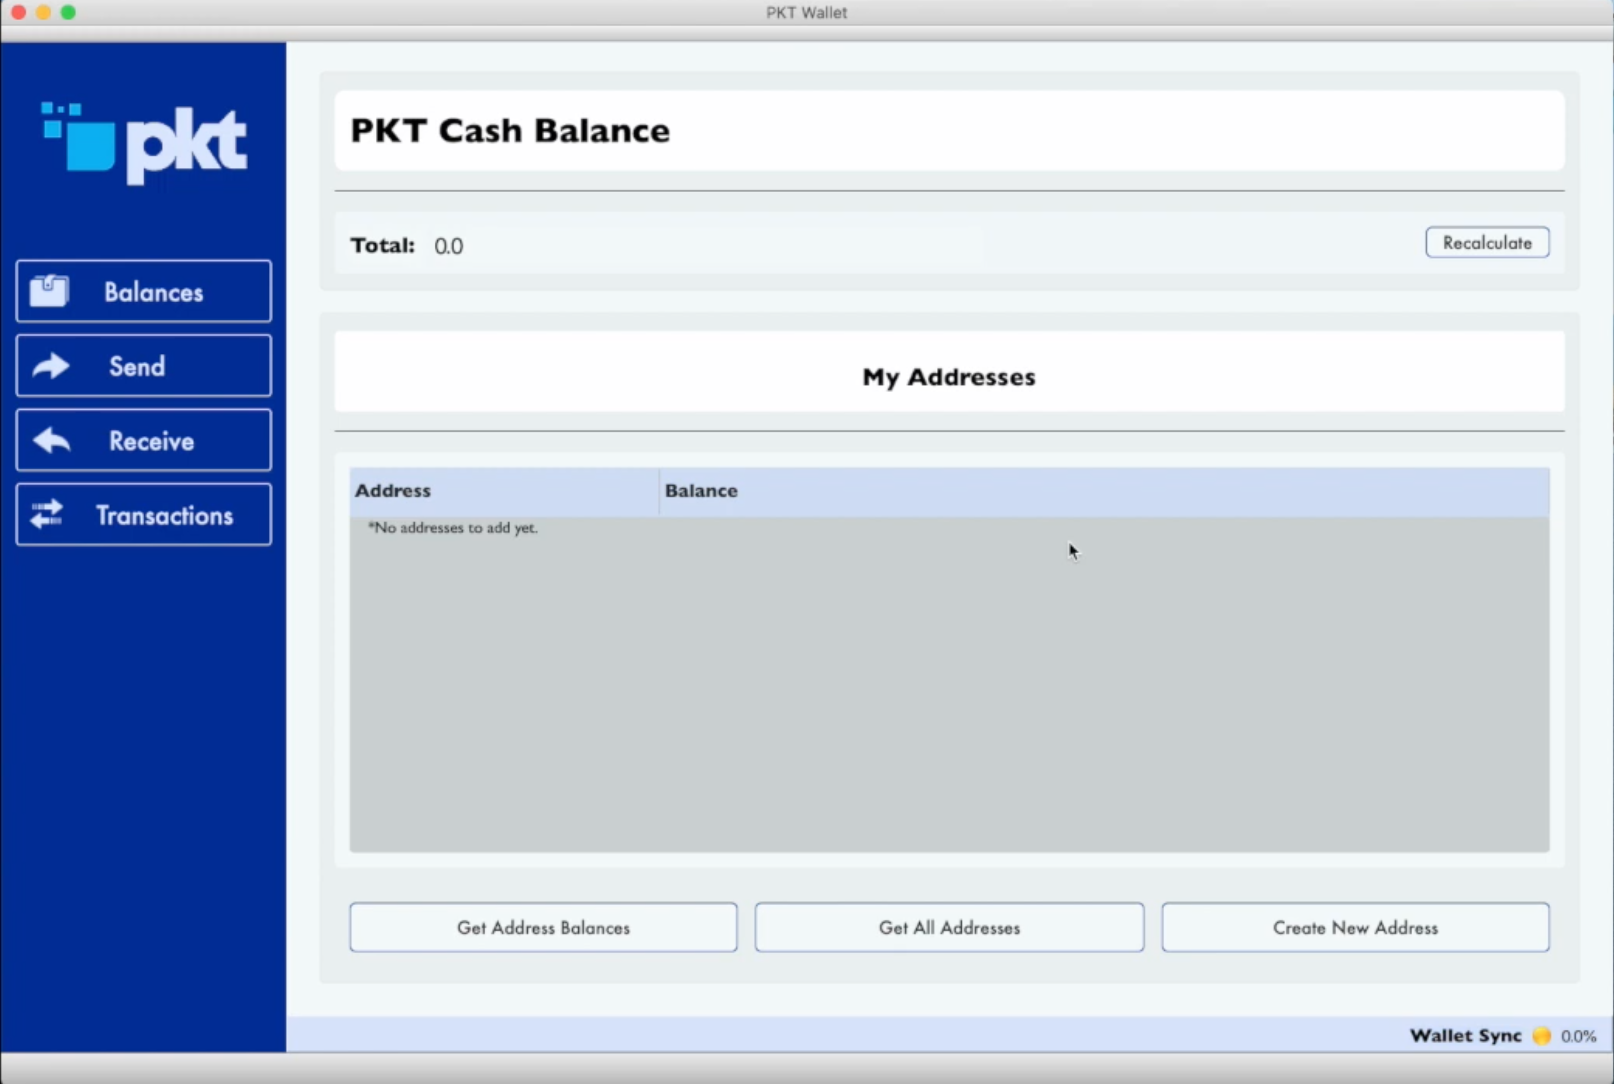The height and width of the screenshot is (1084, 1614).
Task: Select the back-arrow icon beside Receive
Action: click(49, 440)
